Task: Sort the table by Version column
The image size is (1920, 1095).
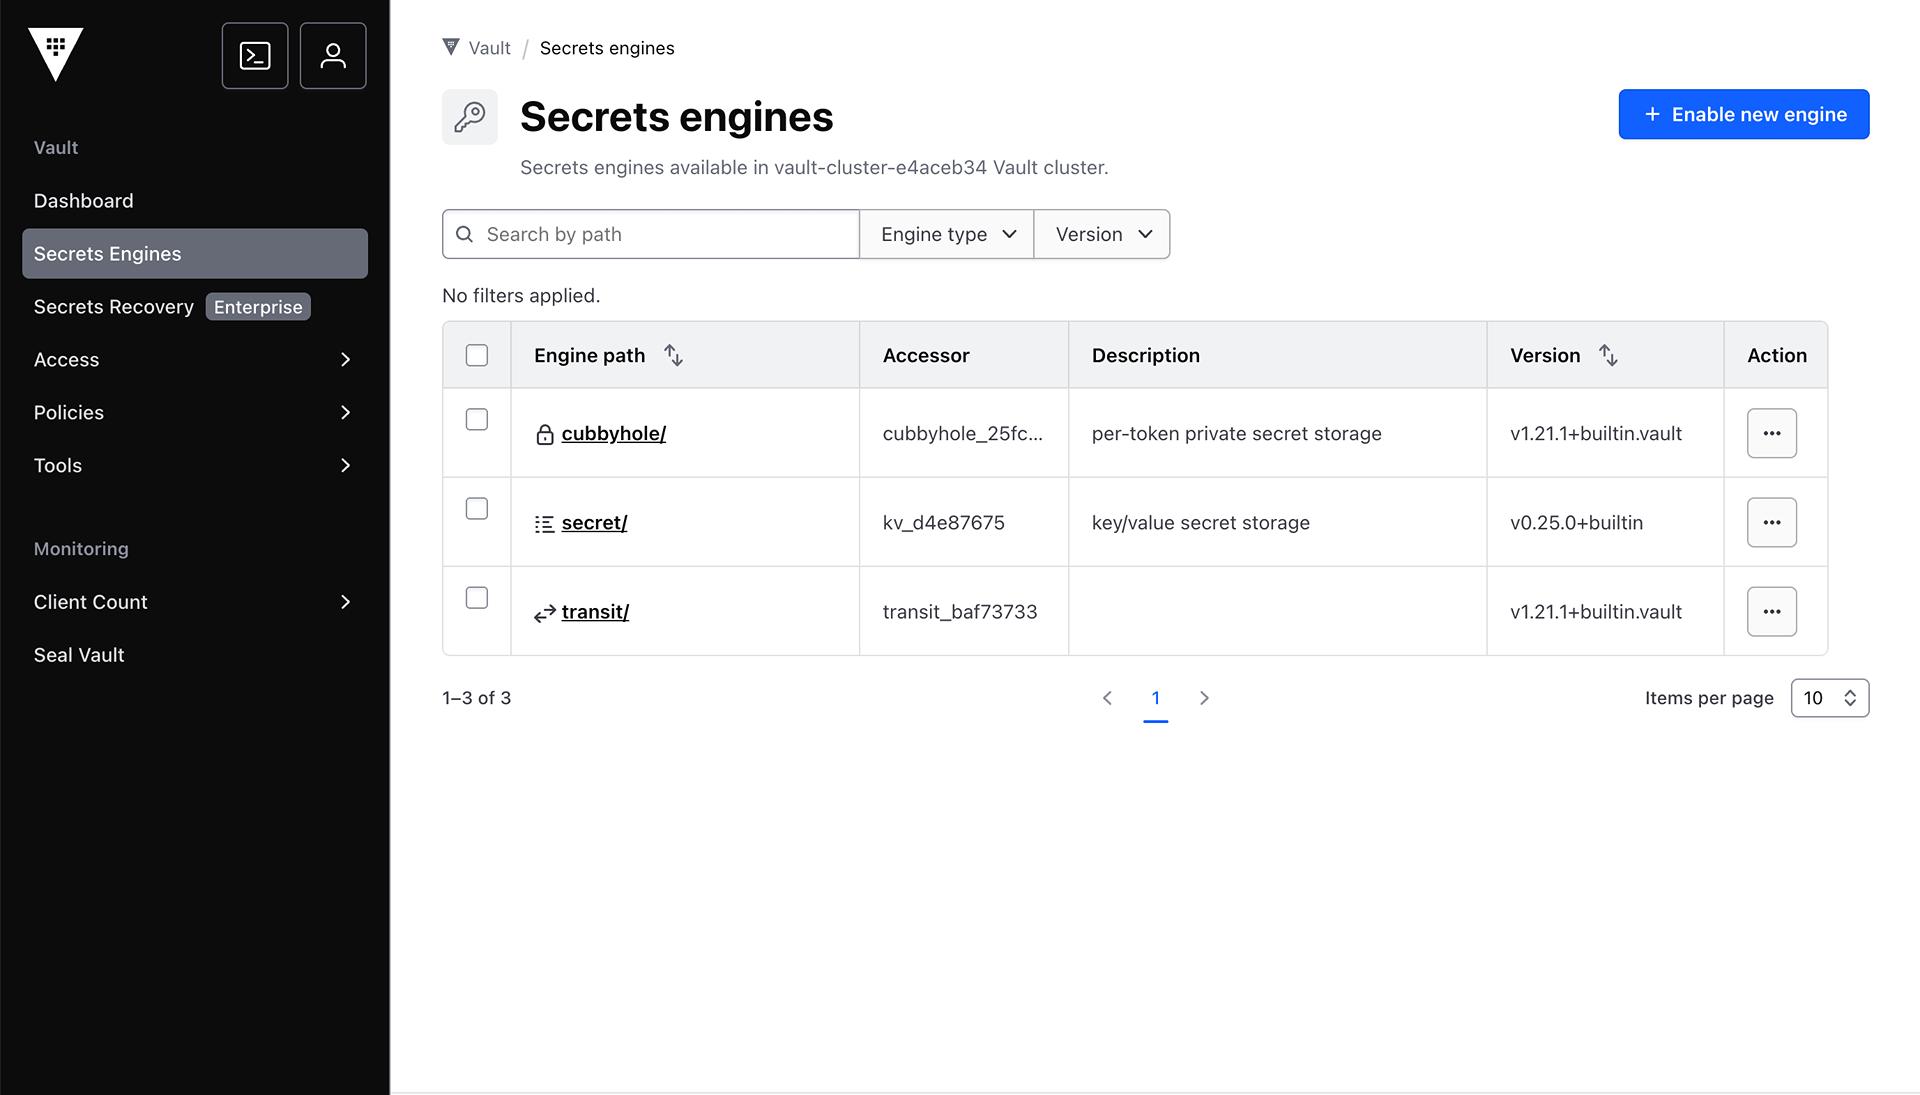Action: click(1607, 355)
